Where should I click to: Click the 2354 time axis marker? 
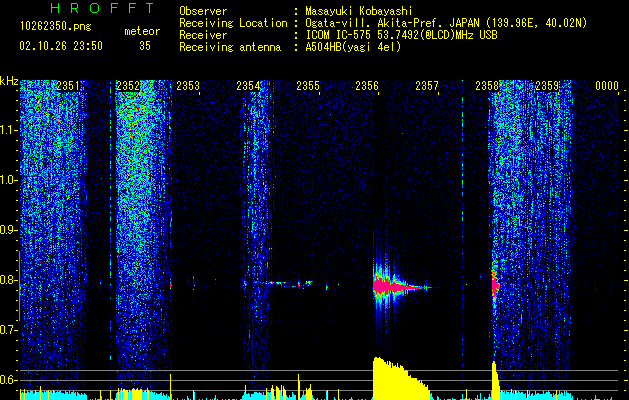[248, 86]
